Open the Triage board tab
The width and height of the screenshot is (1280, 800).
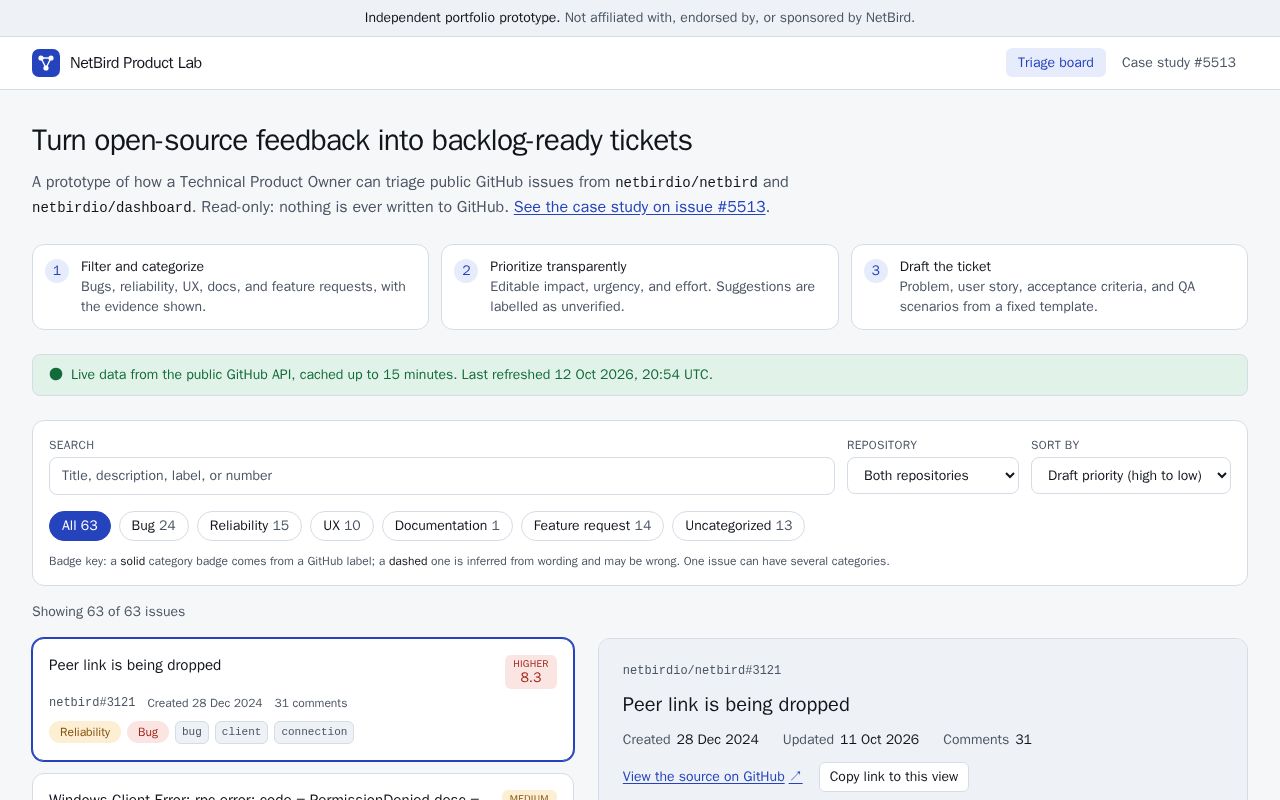(1055, 63)
